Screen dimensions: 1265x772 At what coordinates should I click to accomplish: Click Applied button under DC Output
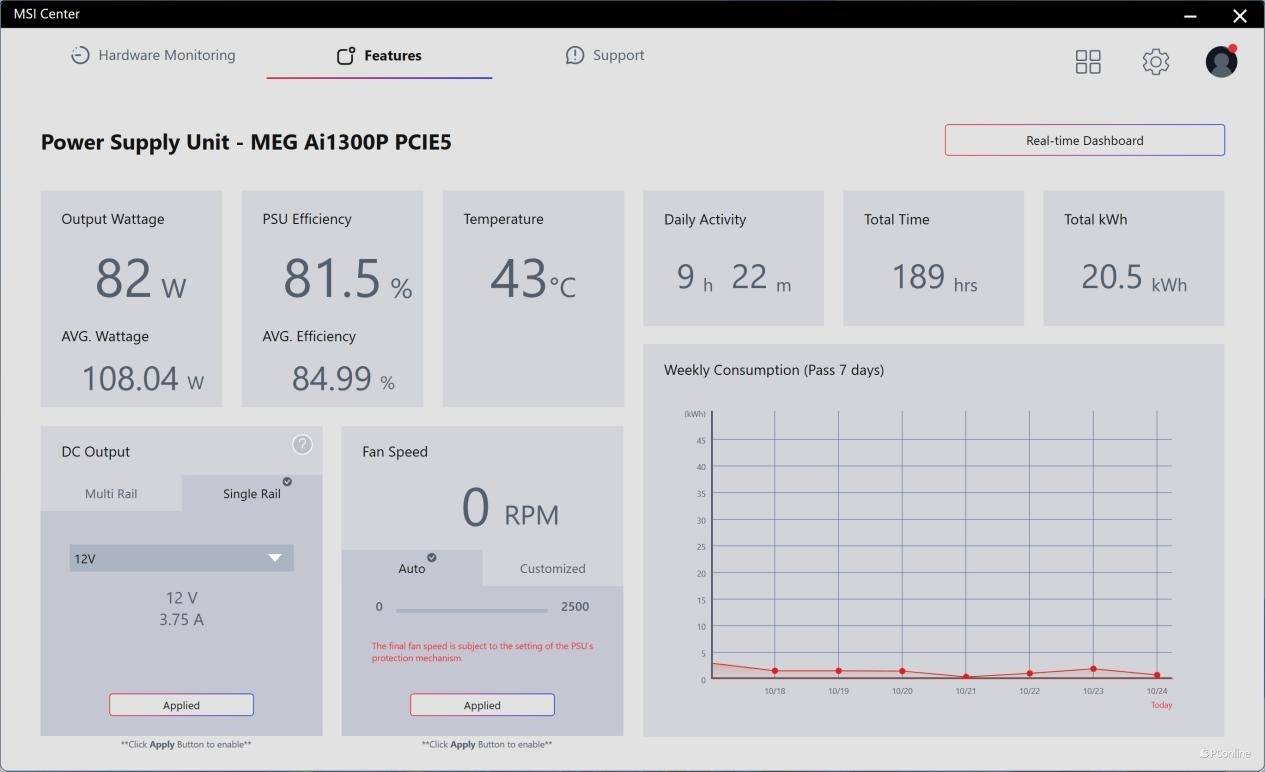tap(181, 705)
